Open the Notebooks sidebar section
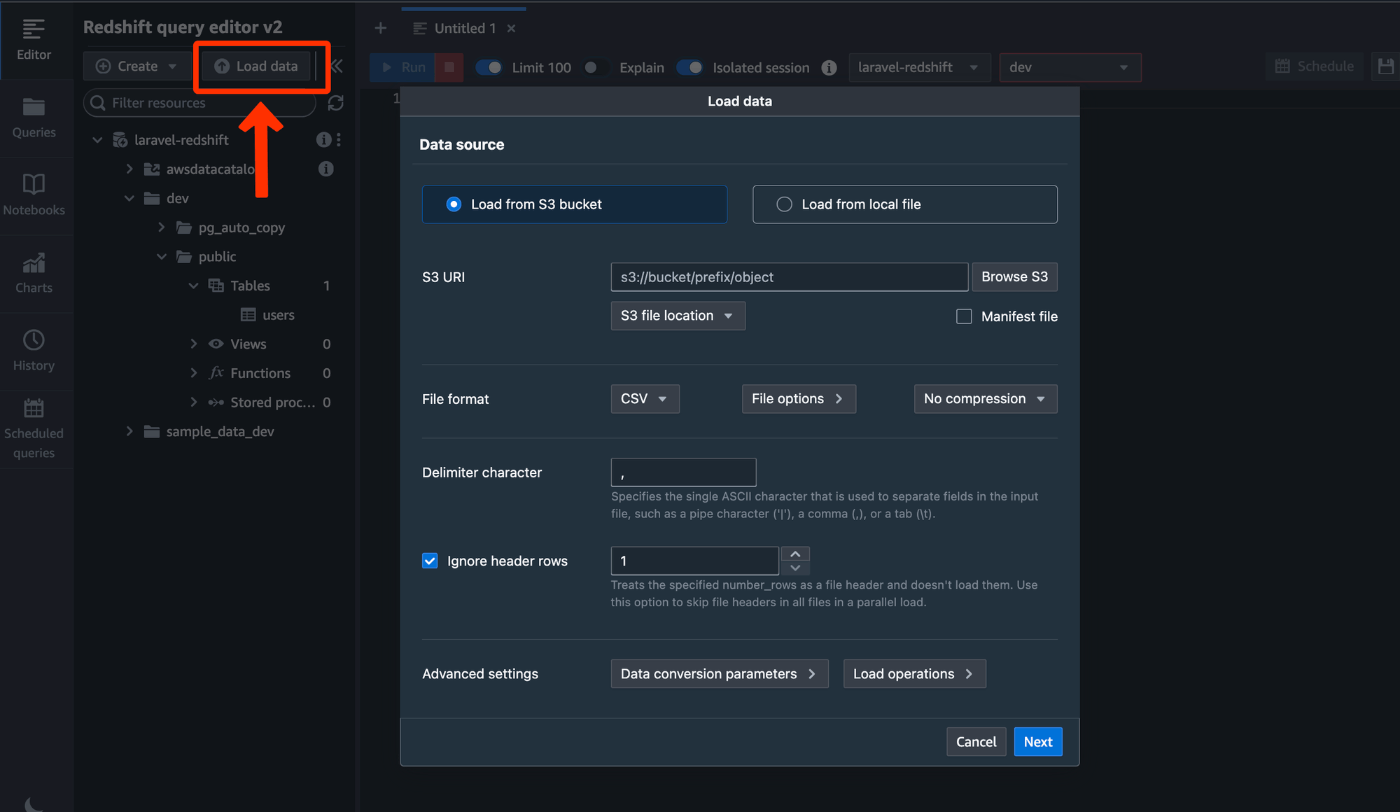Image resolution: width=1400 pixels, height=812 pixels. 34,195
